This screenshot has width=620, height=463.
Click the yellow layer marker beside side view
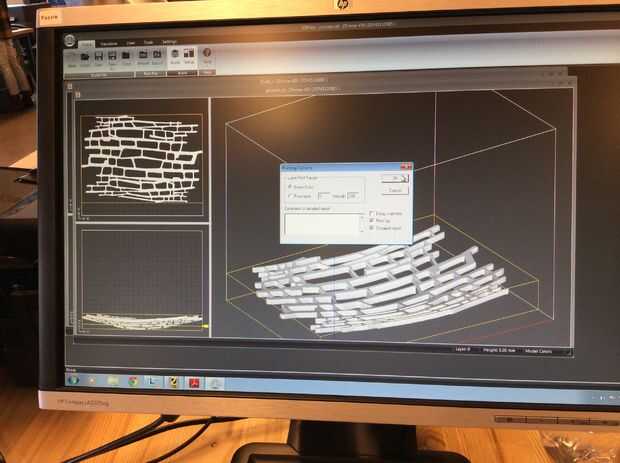205,326
